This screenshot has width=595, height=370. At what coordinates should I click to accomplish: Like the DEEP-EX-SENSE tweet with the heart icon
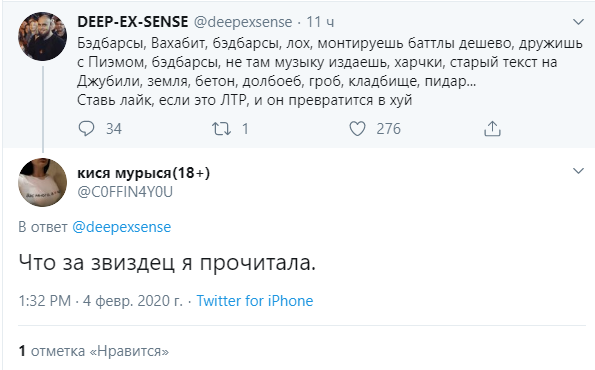coord(357,129)
